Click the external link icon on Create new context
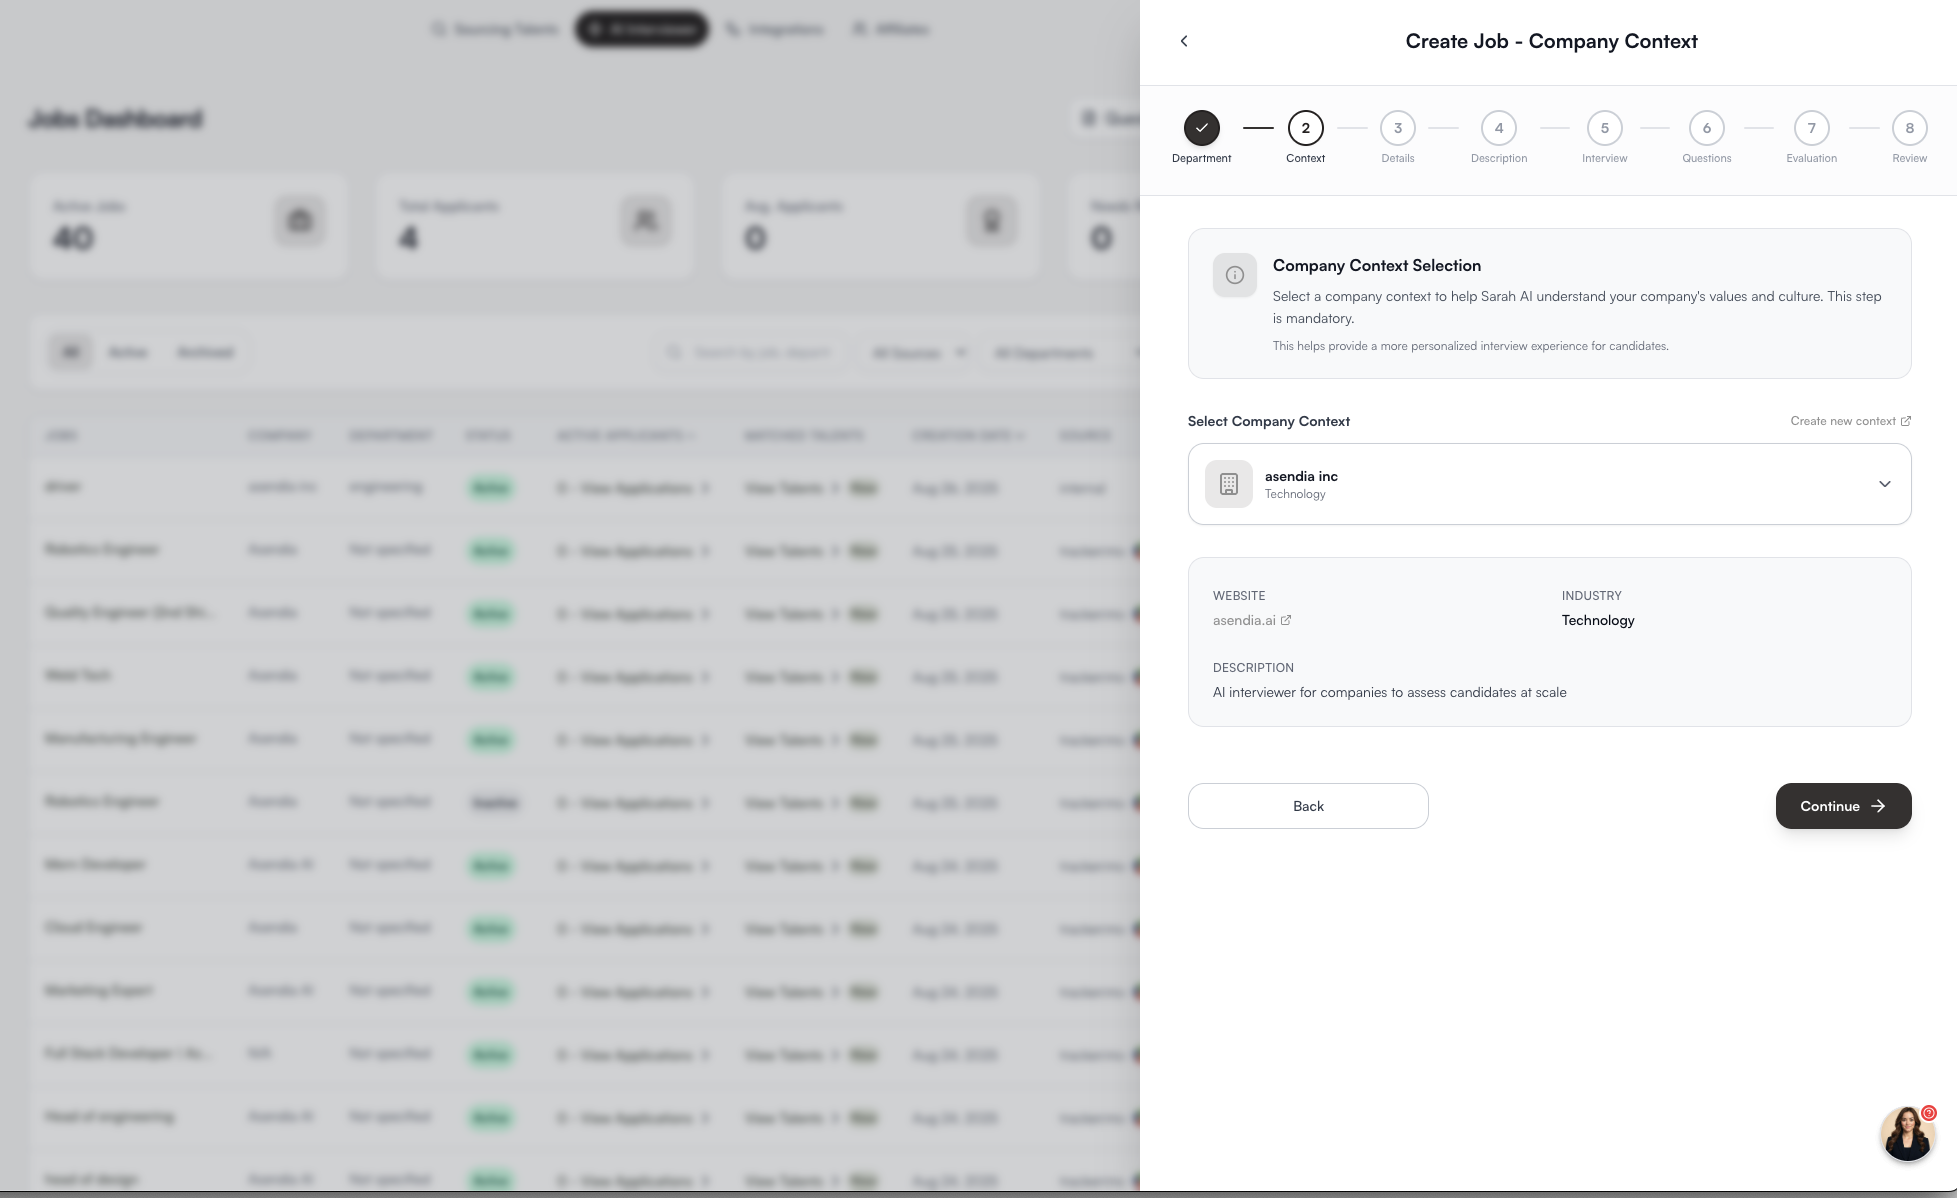 1905,421
